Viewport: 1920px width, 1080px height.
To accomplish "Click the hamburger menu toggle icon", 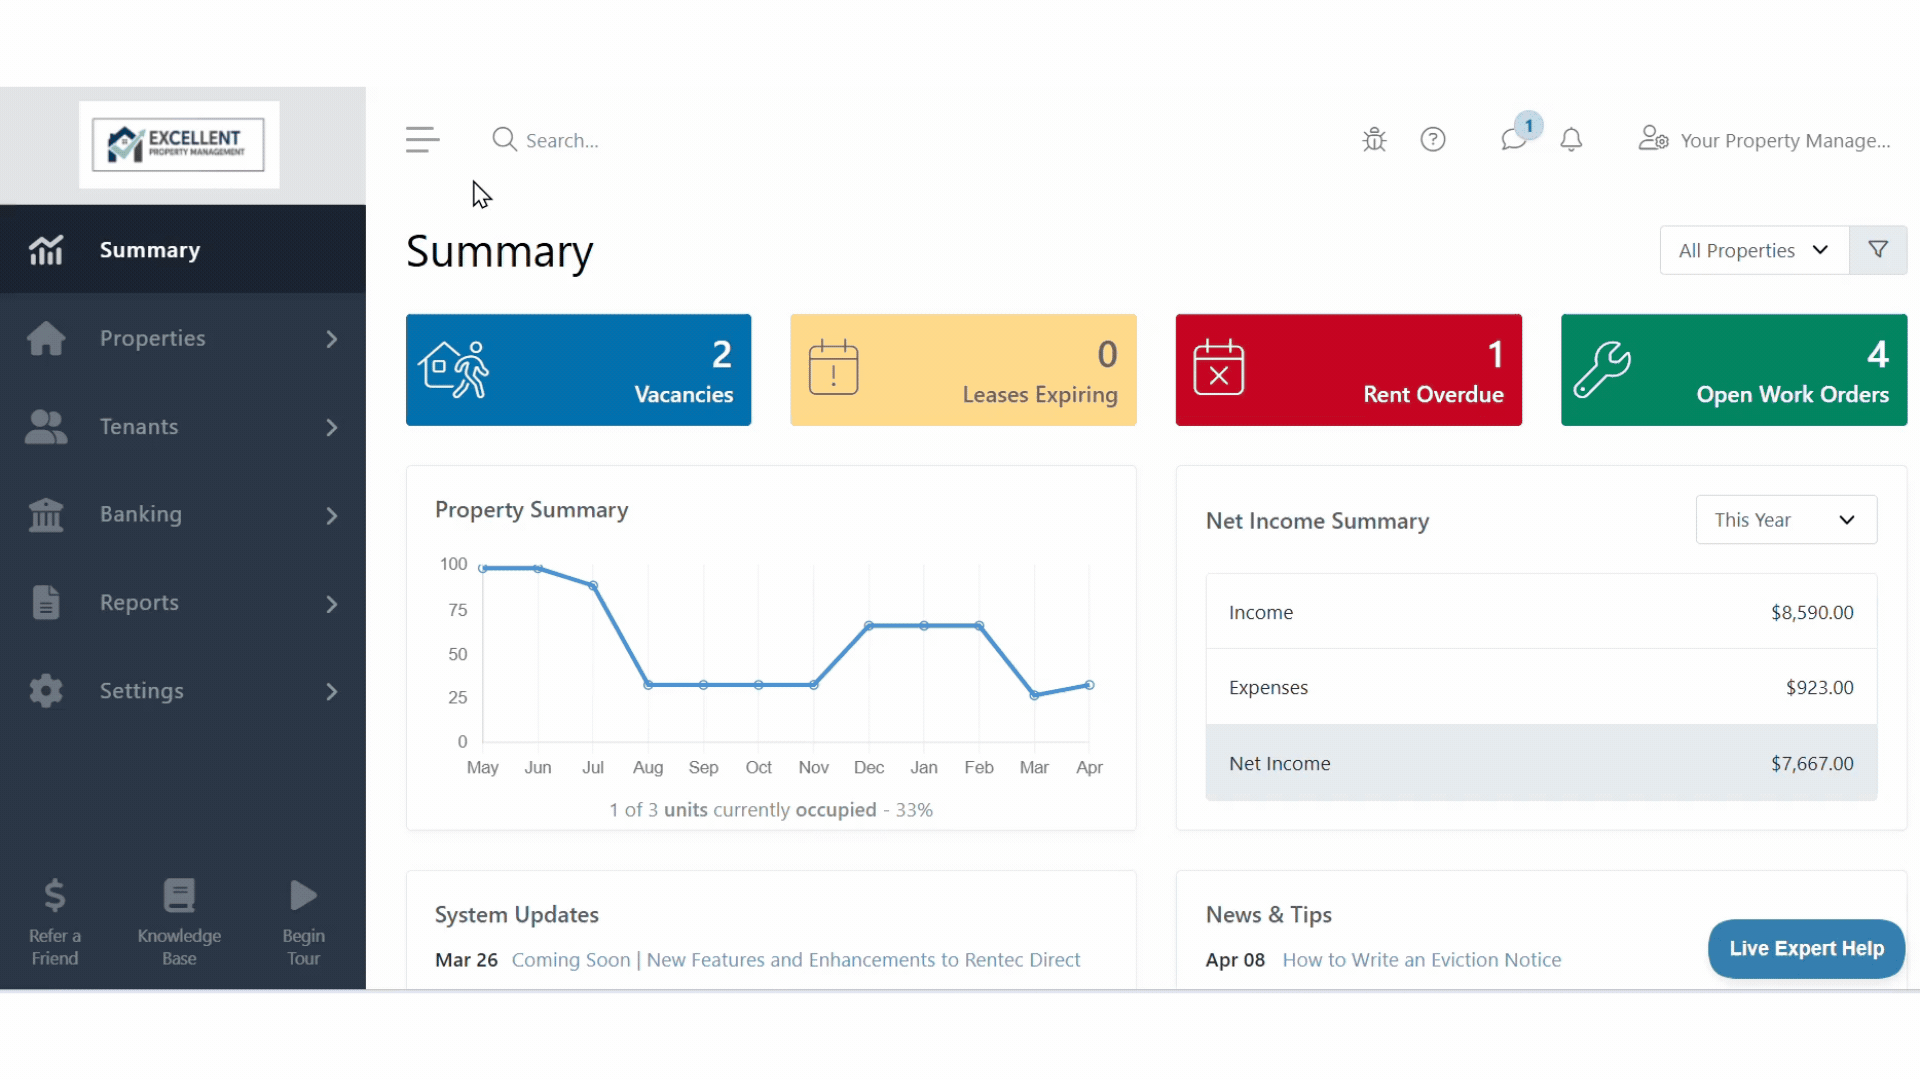I will [422, 140].
